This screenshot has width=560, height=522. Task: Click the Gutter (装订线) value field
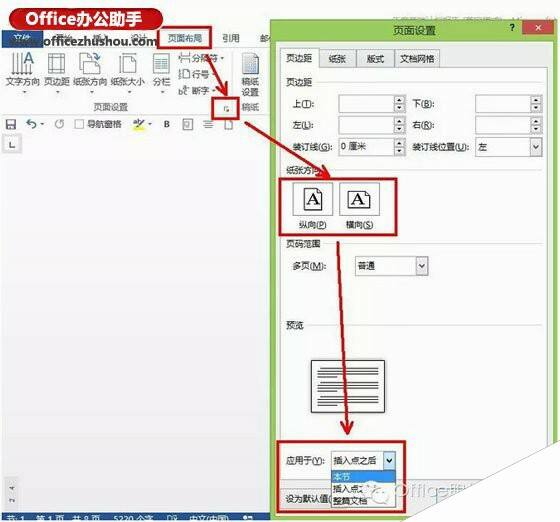click(366, 147)
